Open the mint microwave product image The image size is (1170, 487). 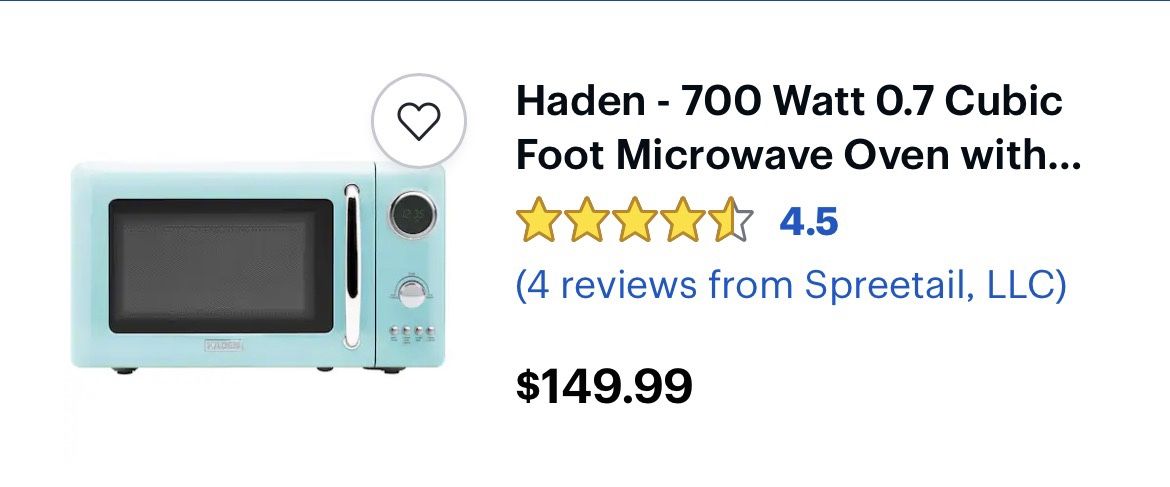(257, 267)
